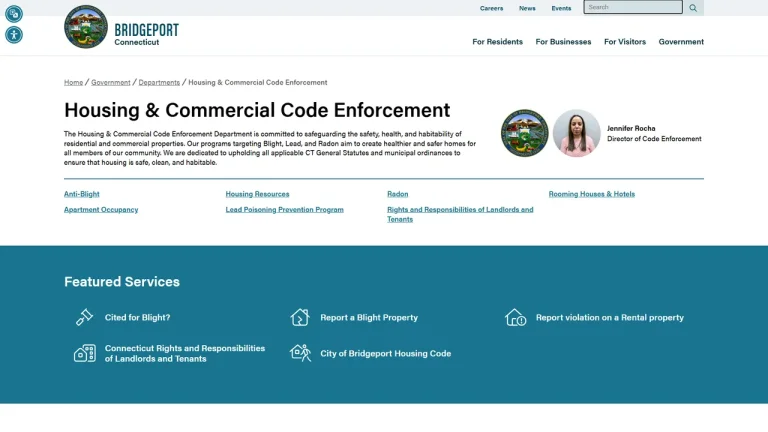Click the house alert icon for Rental property
Screen dimensions: 768x432
click(x=515, y=317)
